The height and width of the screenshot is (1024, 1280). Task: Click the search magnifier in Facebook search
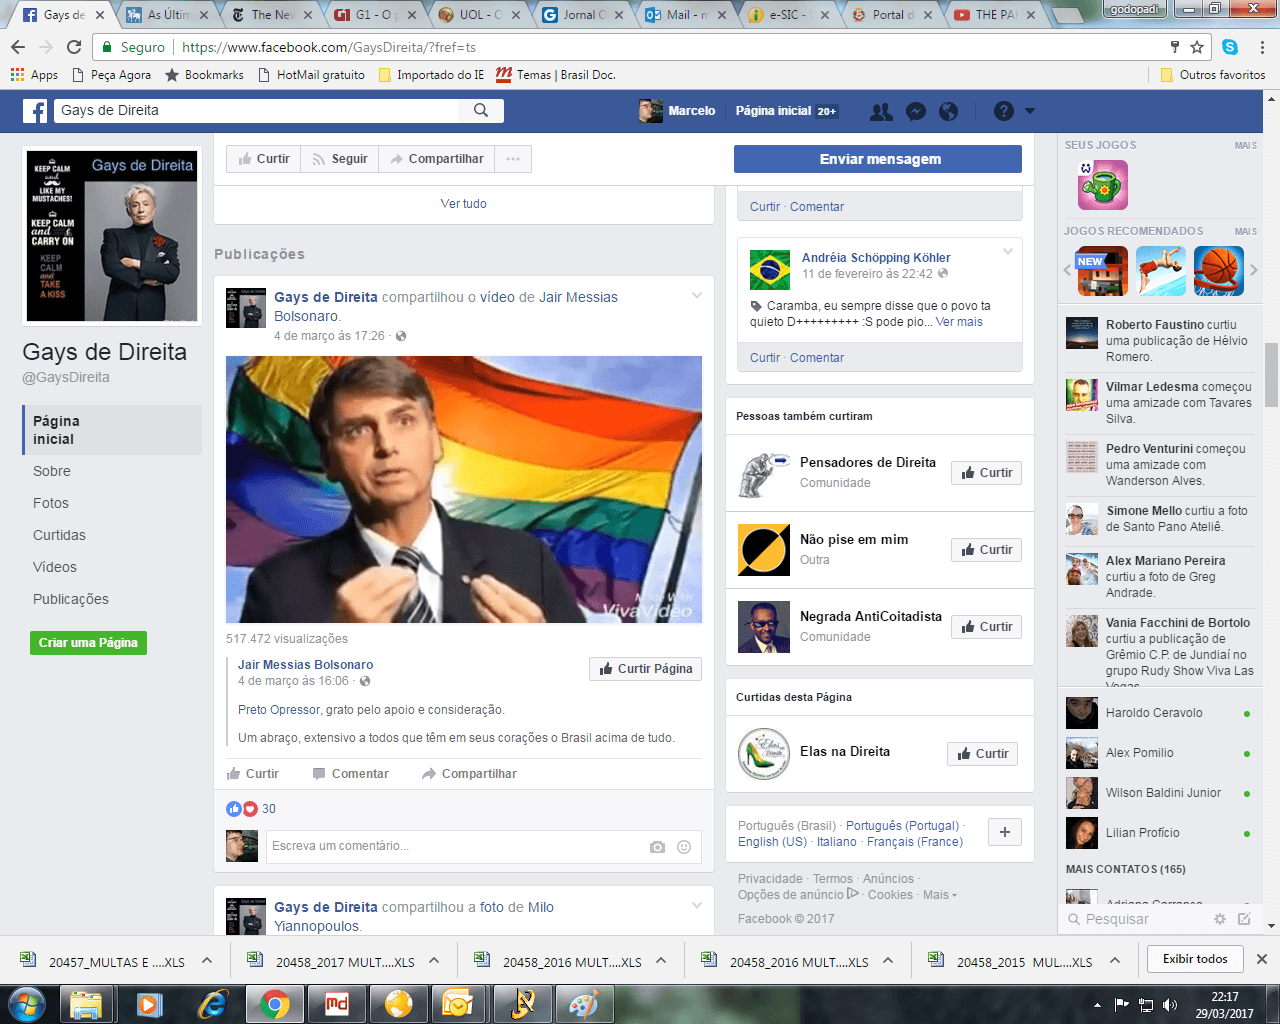coord(481,110)
